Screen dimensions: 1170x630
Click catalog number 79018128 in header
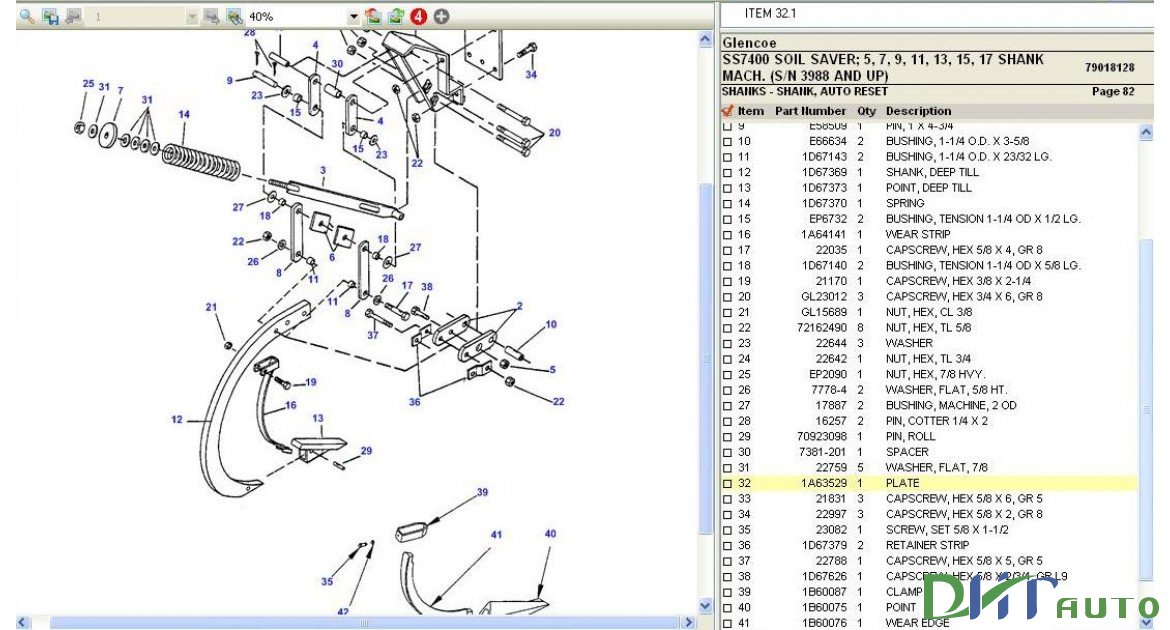point(1110,67)
